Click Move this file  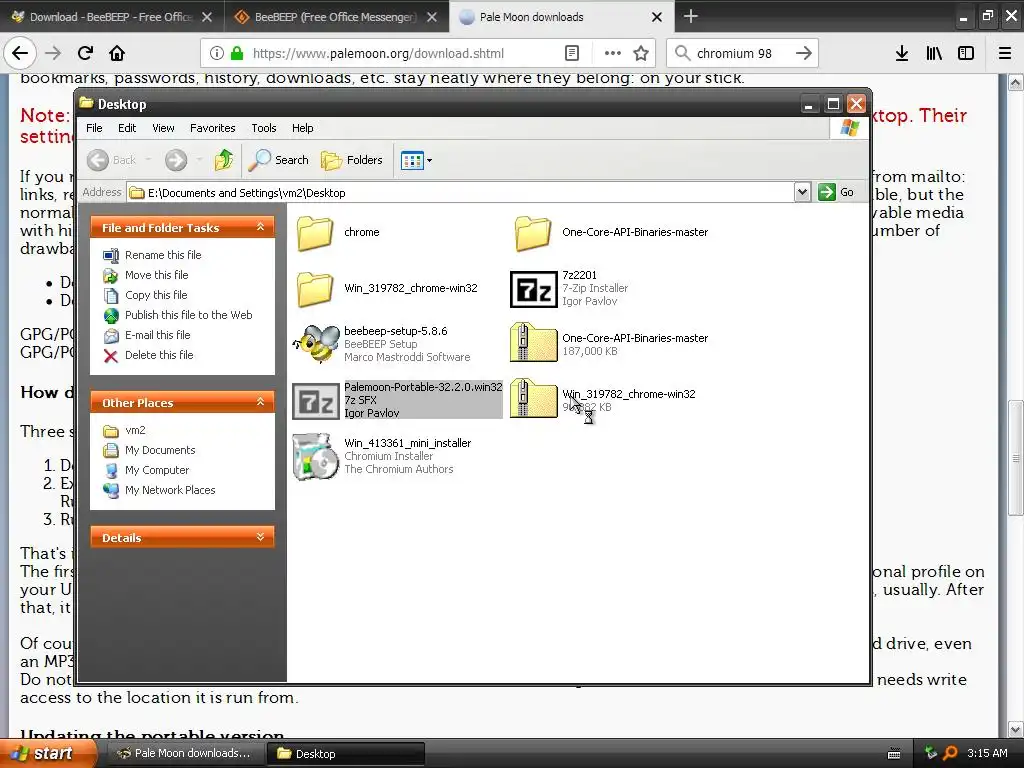pyautogui.click(x=156, y=275)
